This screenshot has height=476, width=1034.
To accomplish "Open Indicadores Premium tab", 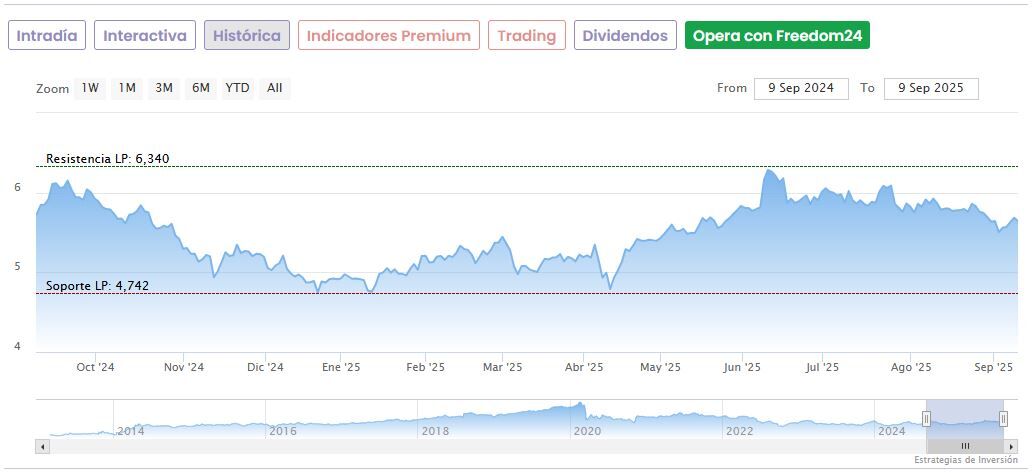I will tap(388, 36).
